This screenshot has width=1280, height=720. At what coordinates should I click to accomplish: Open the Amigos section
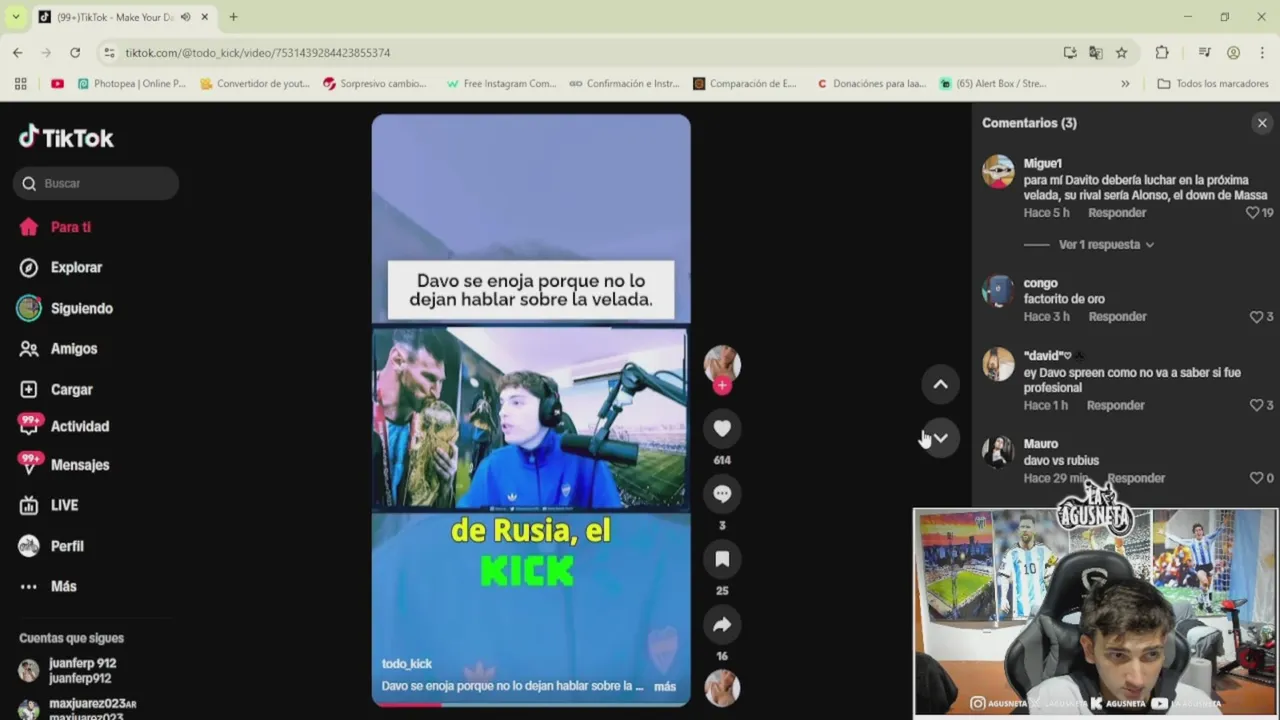coord(60,349)
